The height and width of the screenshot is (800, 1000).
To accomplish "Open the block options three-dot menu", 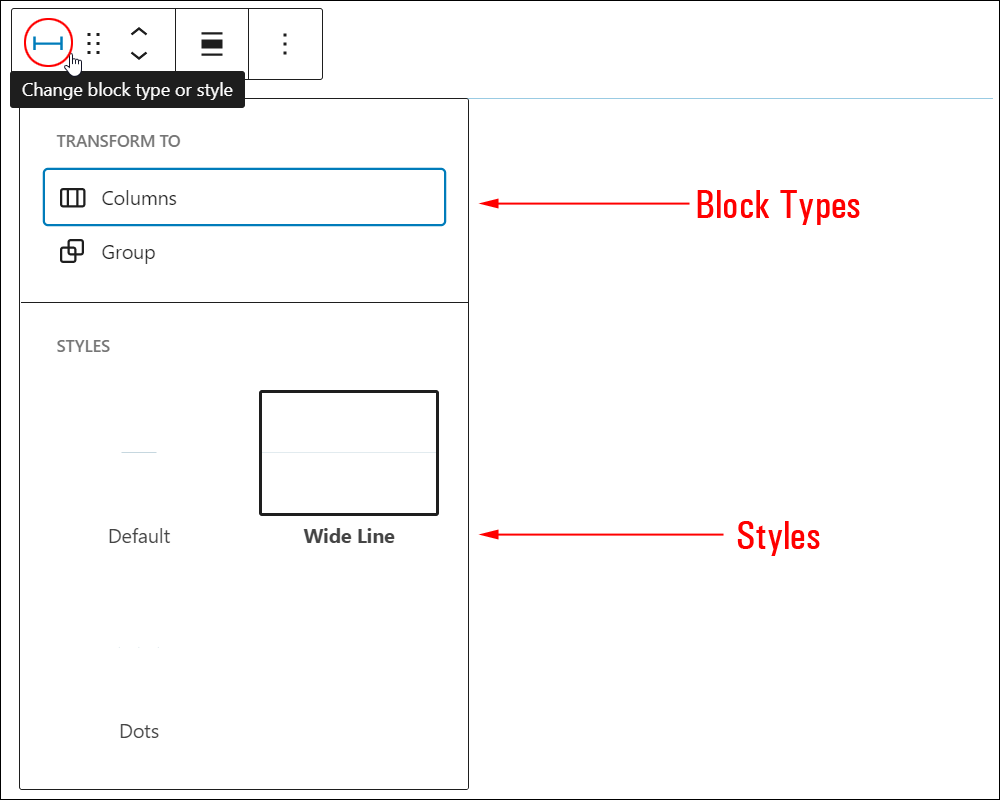I will [x=284, y=43].
